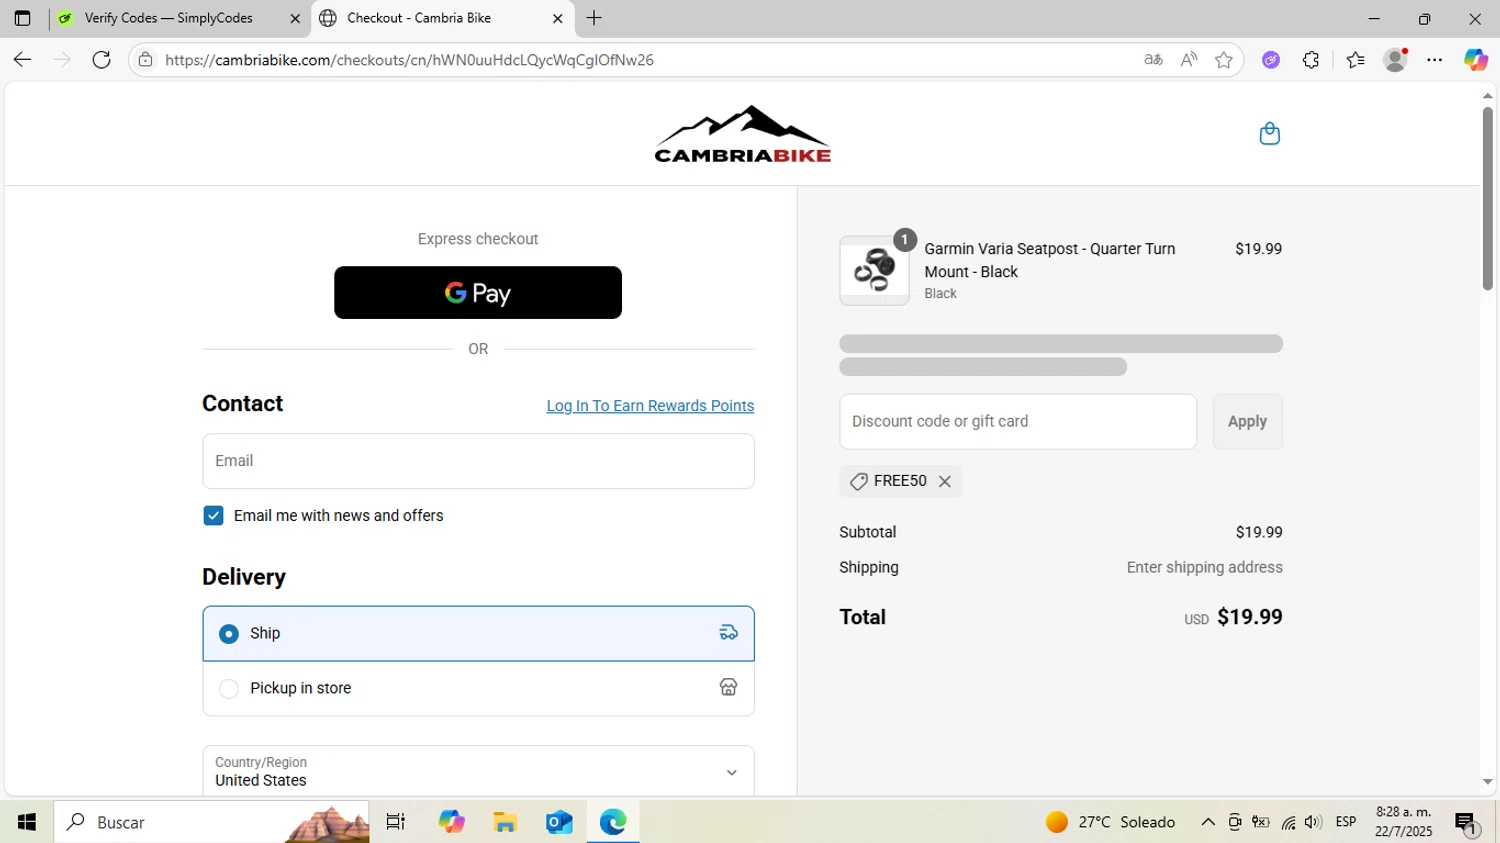The height and width of the screenshot is (843, 1500).
Task: Click the Apply discount button
Action: click(1247, 422)
